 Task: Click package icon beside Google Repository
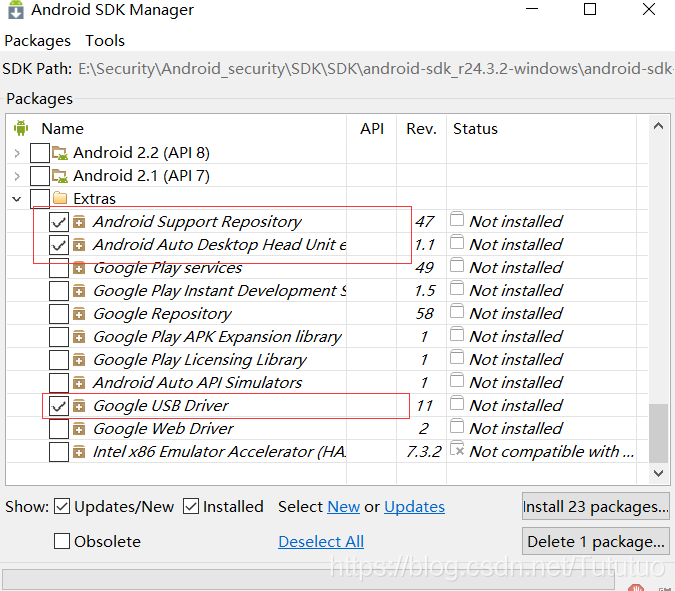click(79, 314)
